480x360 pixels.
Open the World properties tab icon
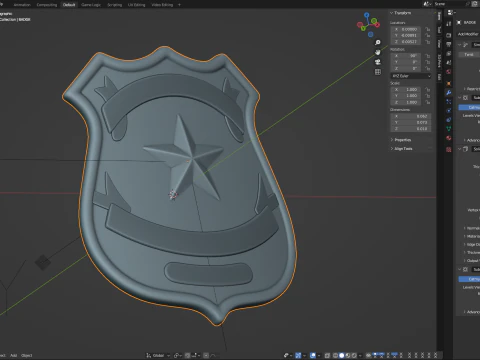point(449,71)
